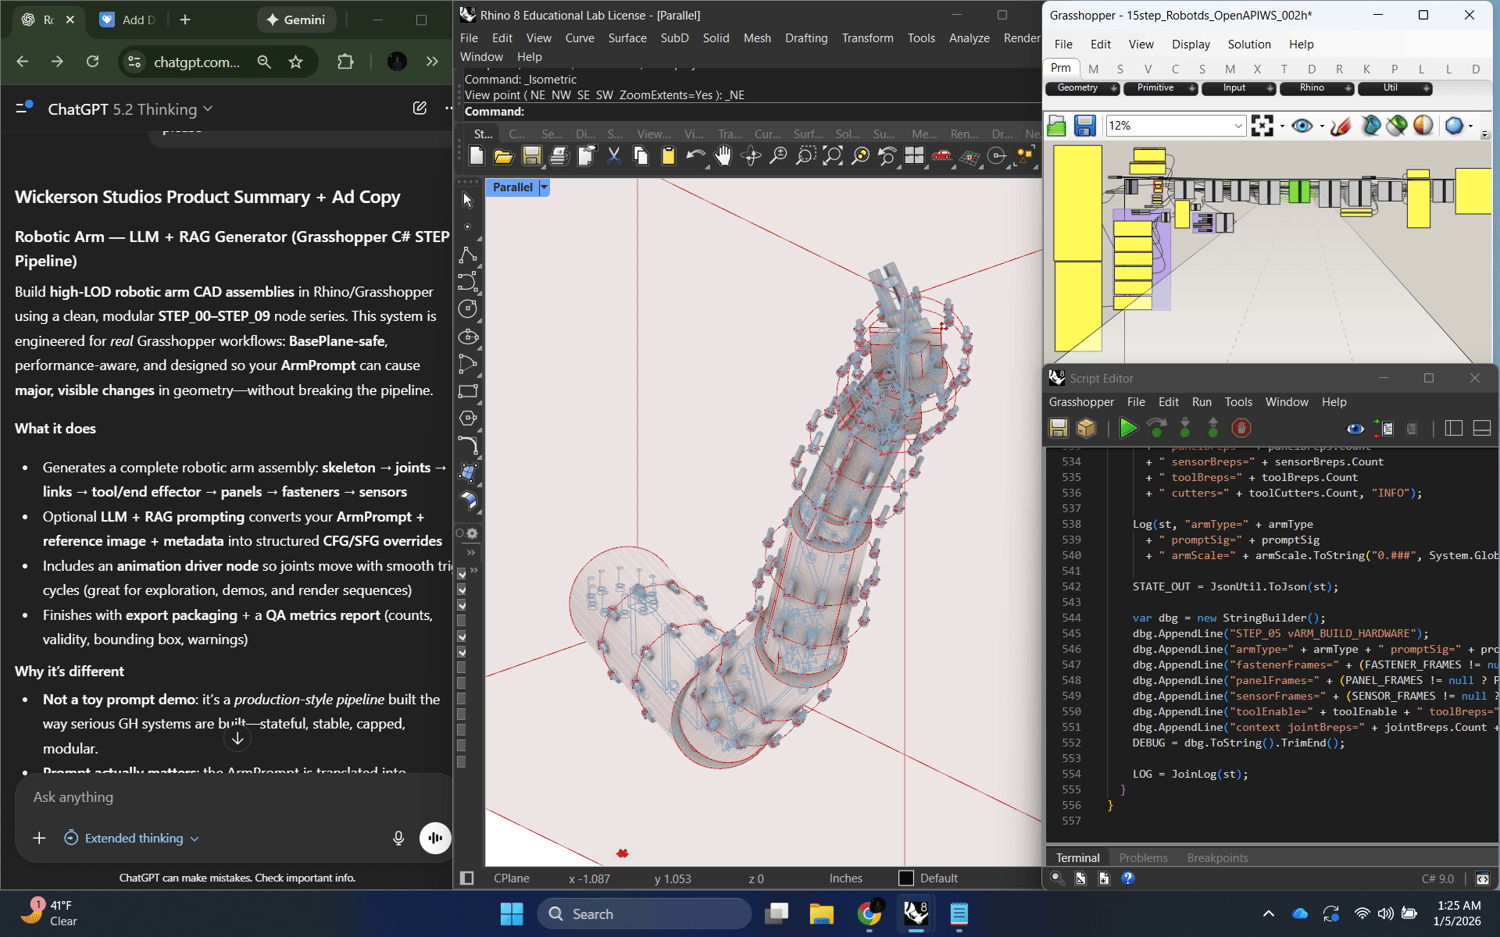Click the Cut scissors icon in Rhino toolbar
1500x937 pixels.
tap(614, 156)
